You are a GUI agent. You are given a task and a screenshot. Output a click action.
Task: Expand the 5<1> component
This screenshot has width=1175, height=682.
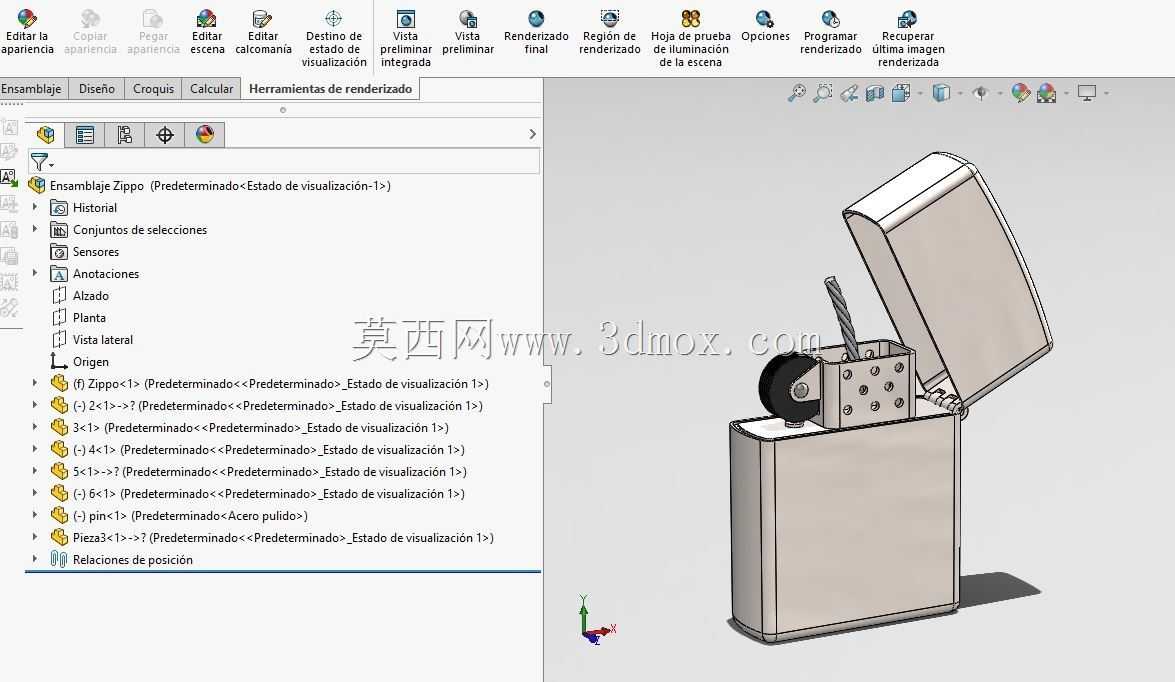pos(34,471)
